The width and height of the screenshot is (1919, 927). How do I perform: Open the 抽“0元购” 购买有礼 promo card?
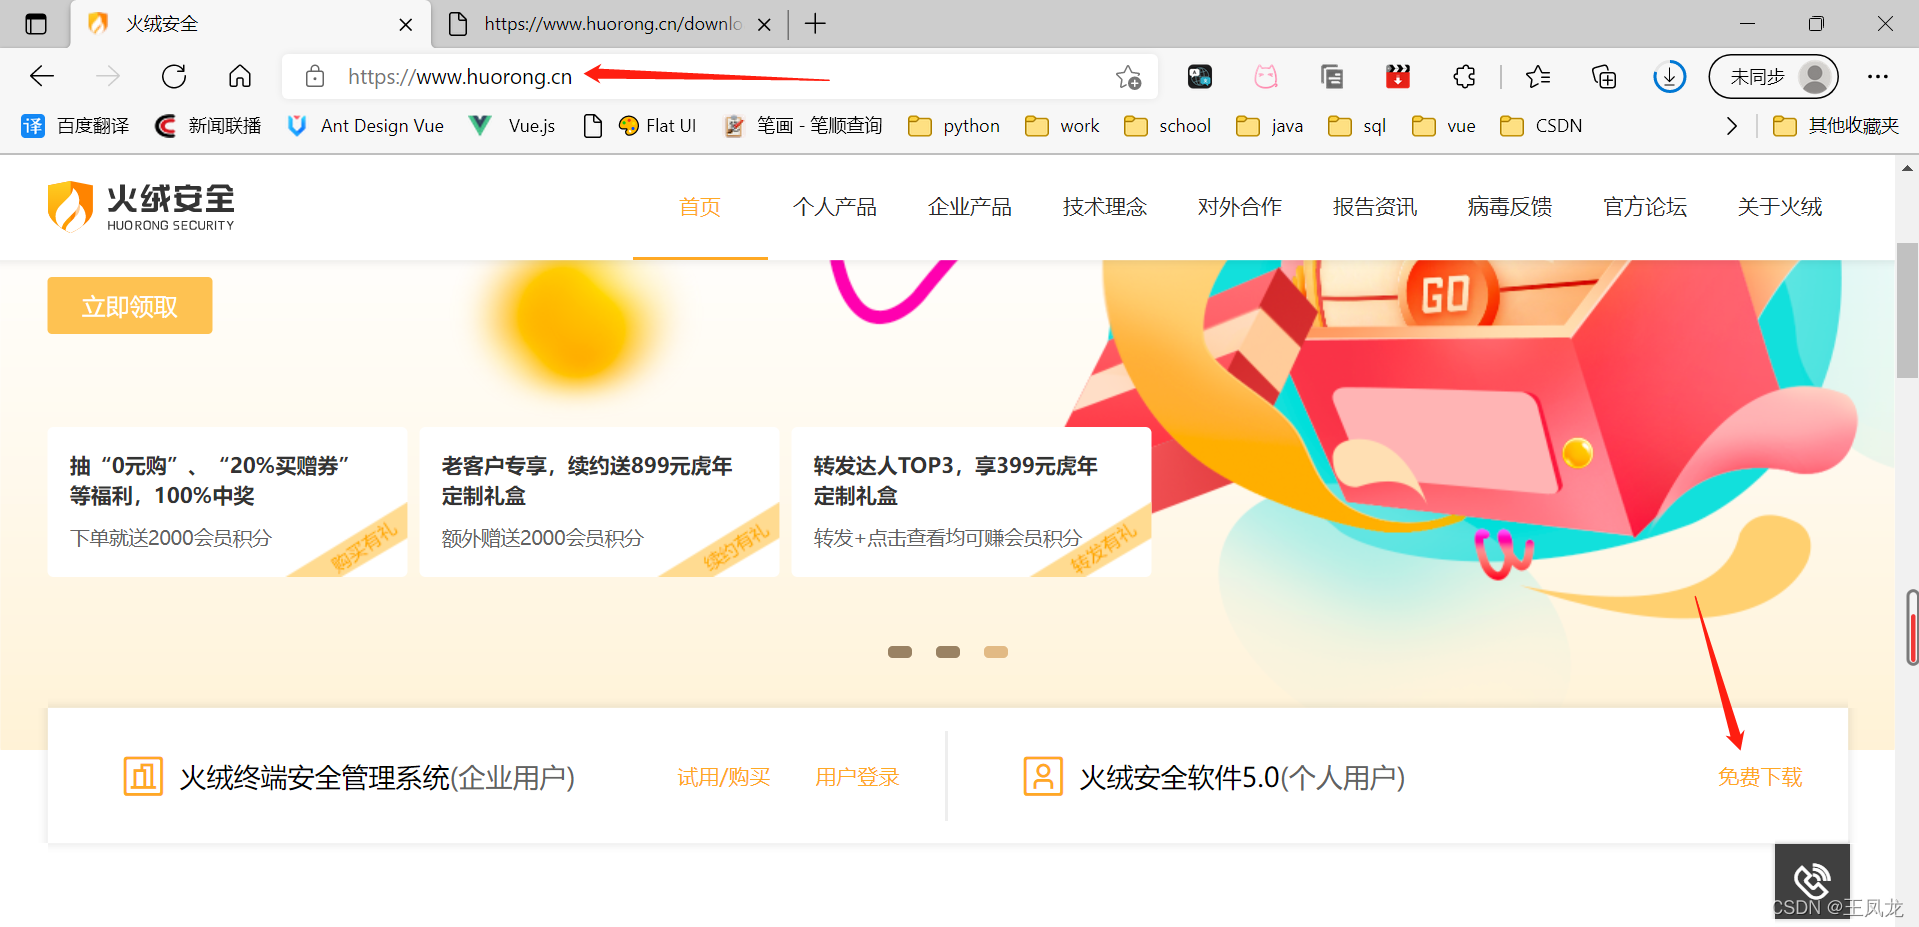pyautogui.click(x=228, y=502)
